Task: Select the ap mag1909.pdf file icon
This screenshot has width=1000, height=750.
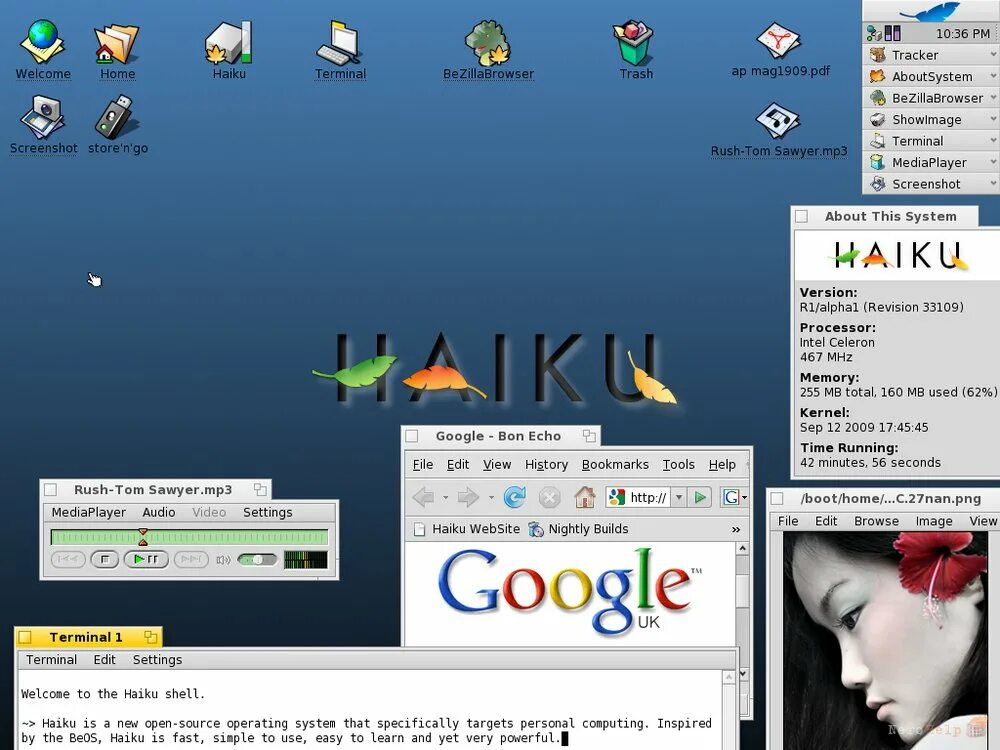Action: pyautogui.click(x=780, y=49)
